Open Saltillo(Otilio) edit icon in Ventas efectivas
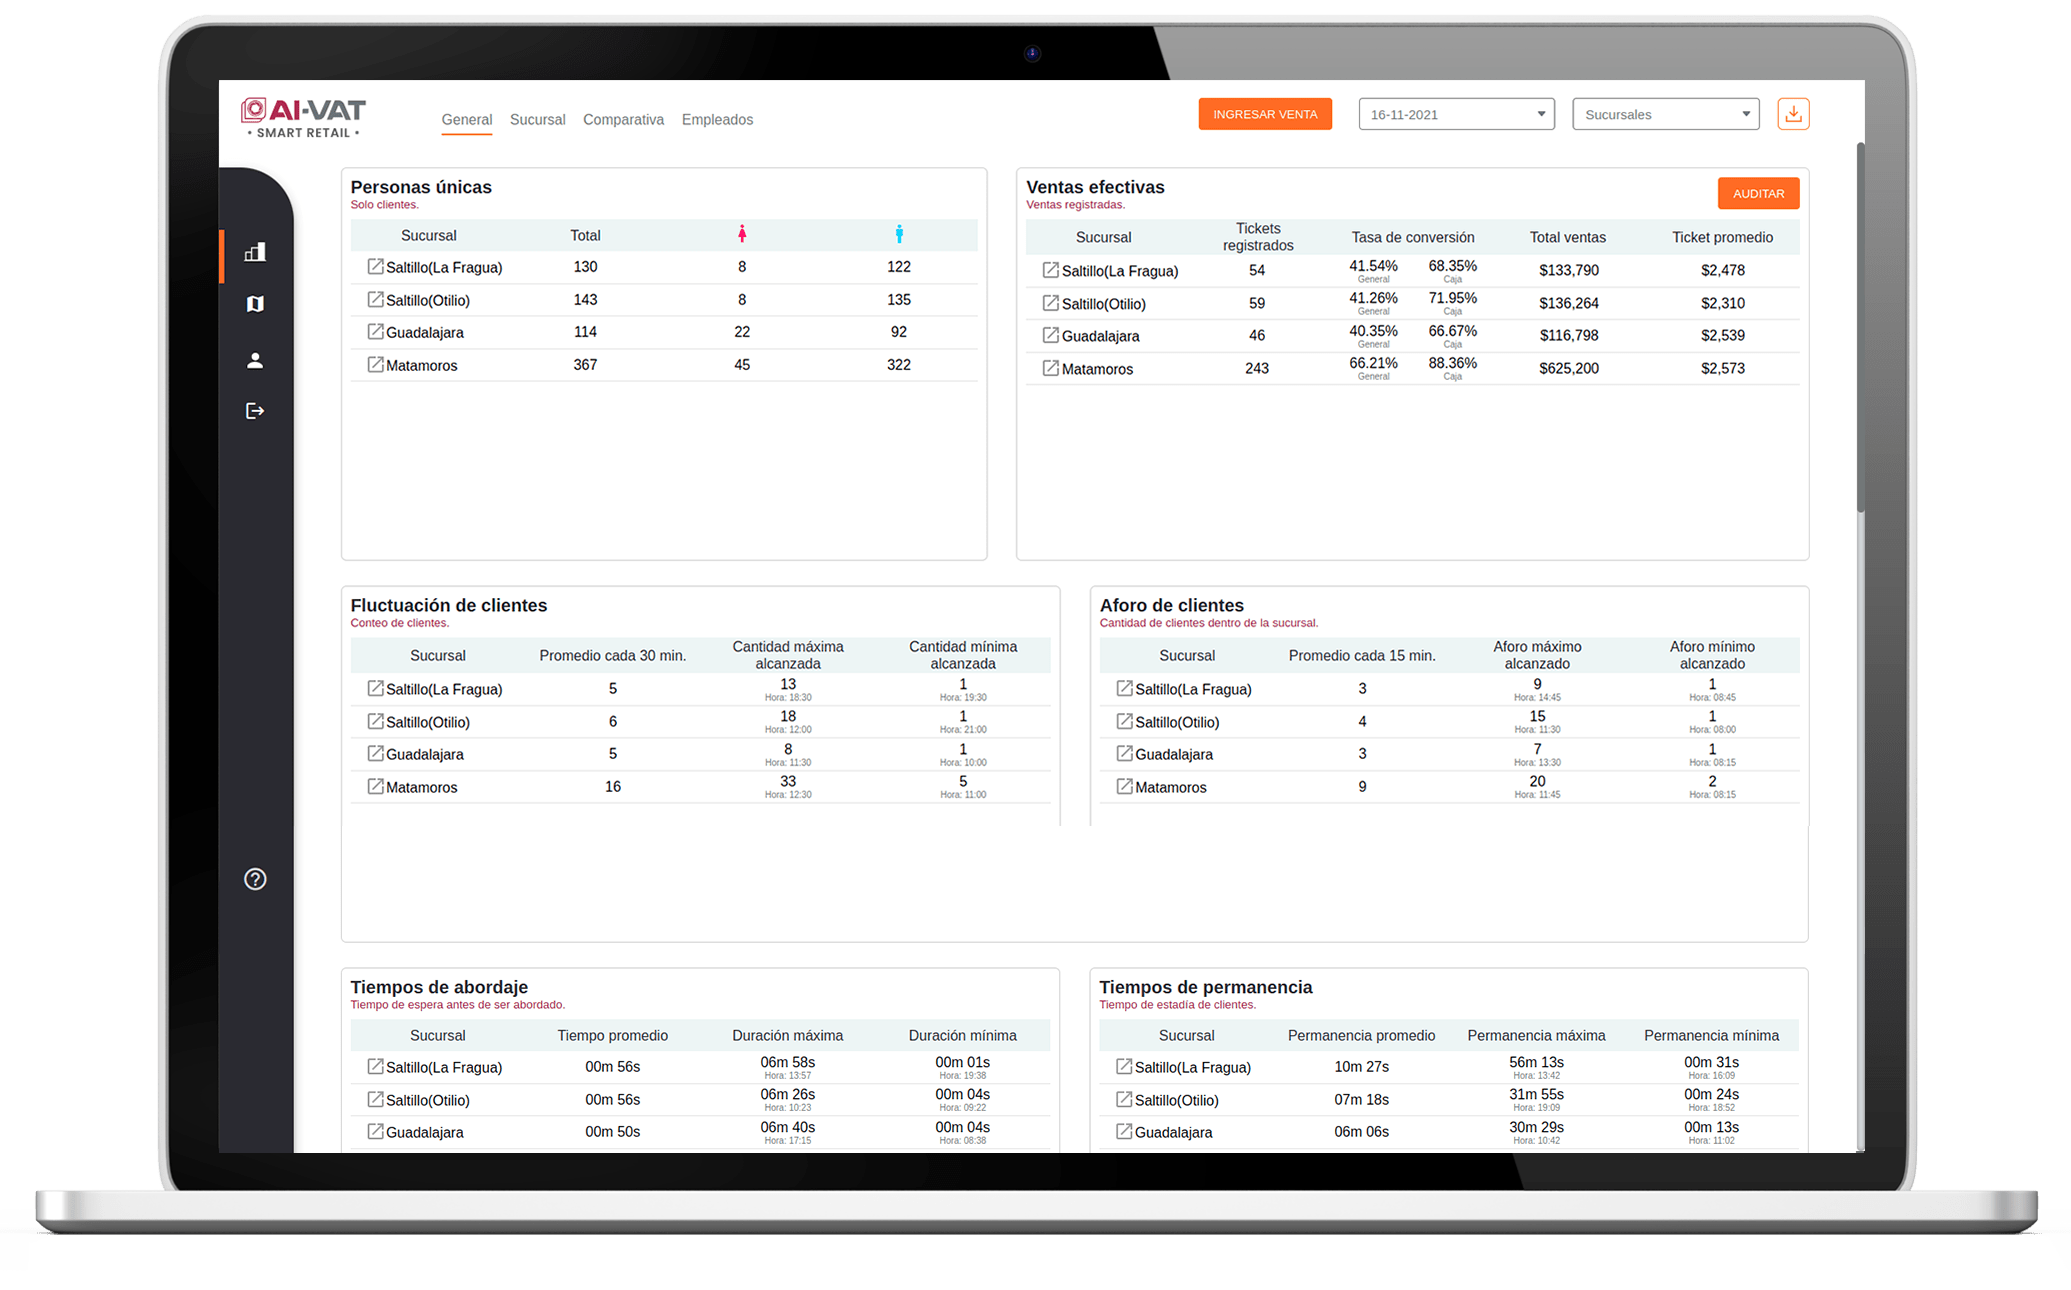 [1051, 302]
